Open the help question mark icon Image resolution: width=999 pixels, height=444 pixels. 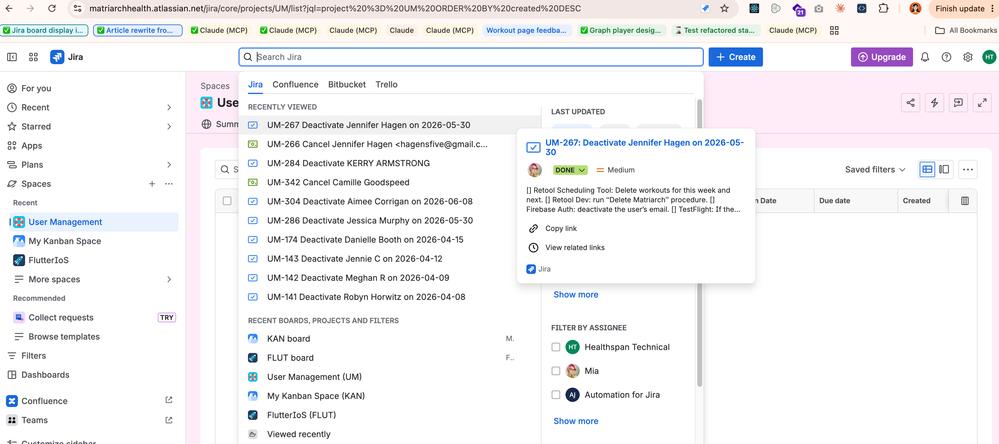pyautogui.click(x=946, y=57)
